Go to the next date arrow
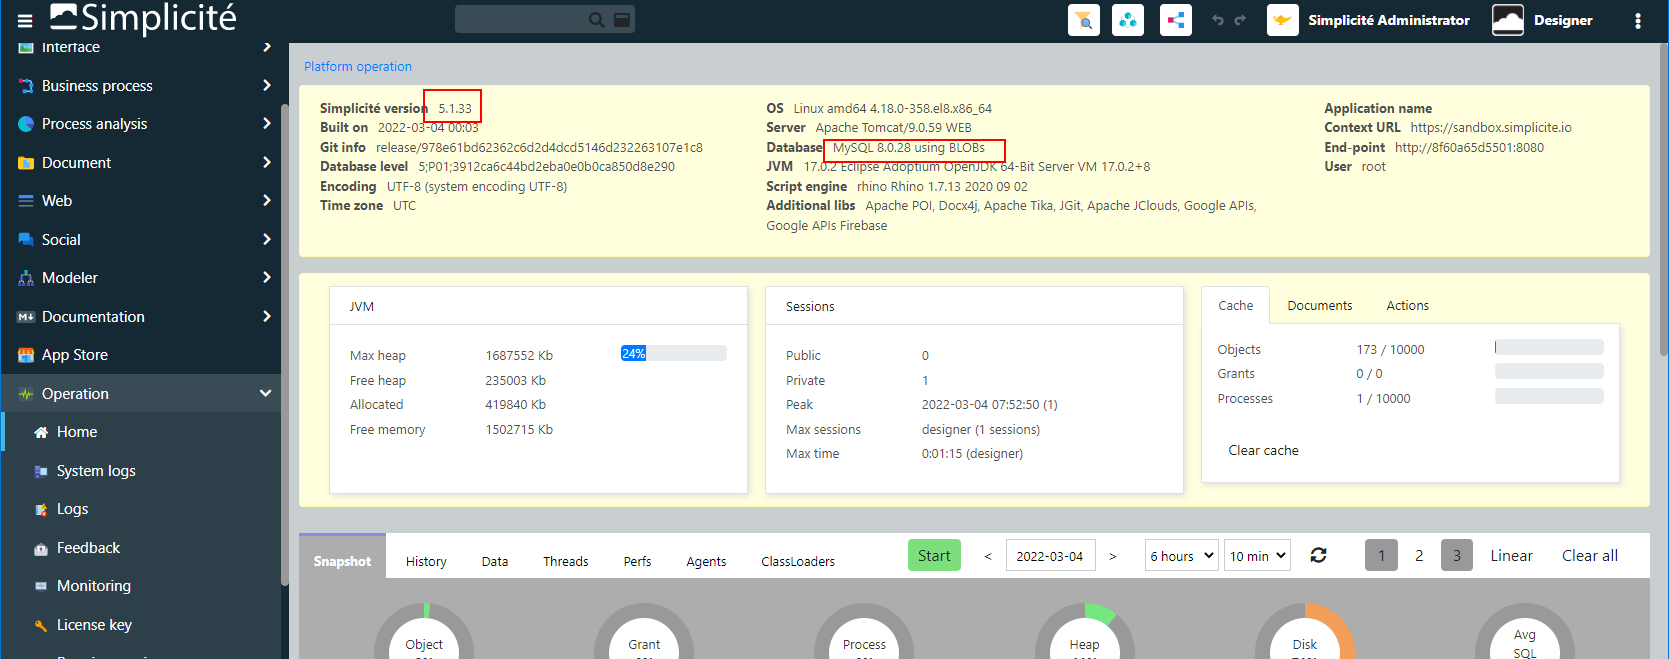This screenshot has height=659, width=1669. tap(1112, 556)
